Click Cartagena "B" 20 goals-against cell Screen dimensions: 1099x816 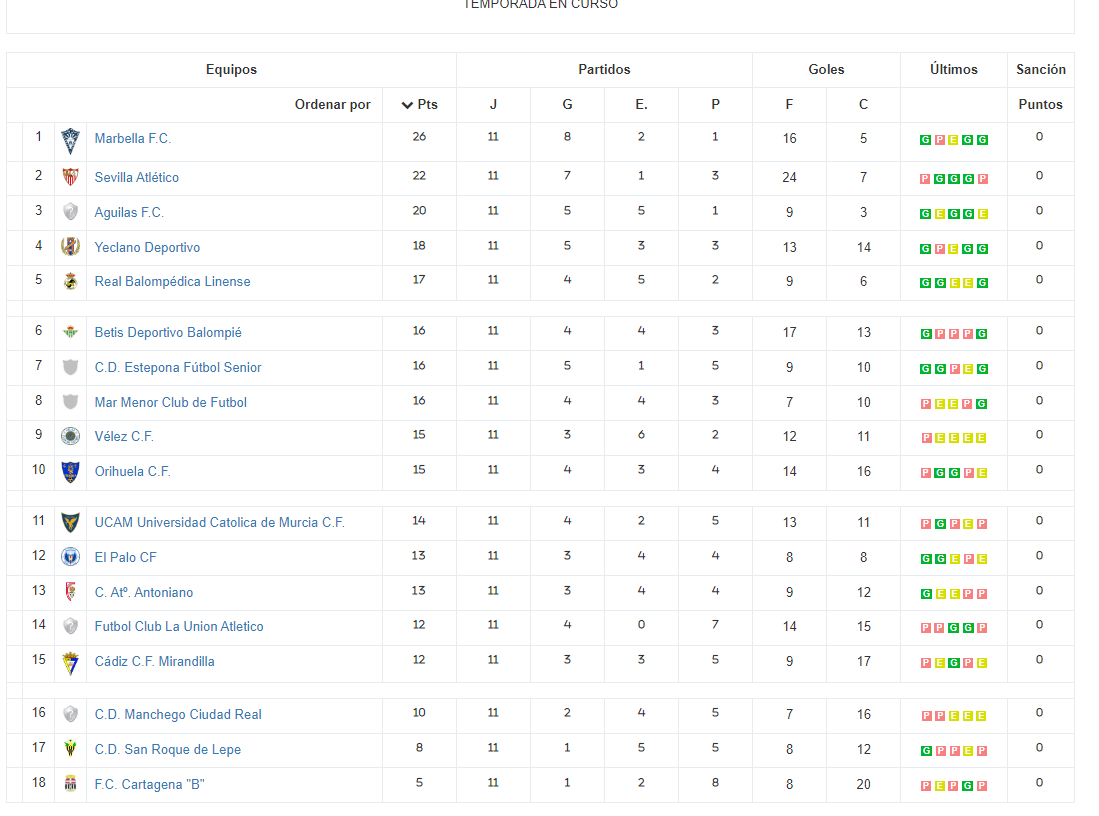[864, 784]
